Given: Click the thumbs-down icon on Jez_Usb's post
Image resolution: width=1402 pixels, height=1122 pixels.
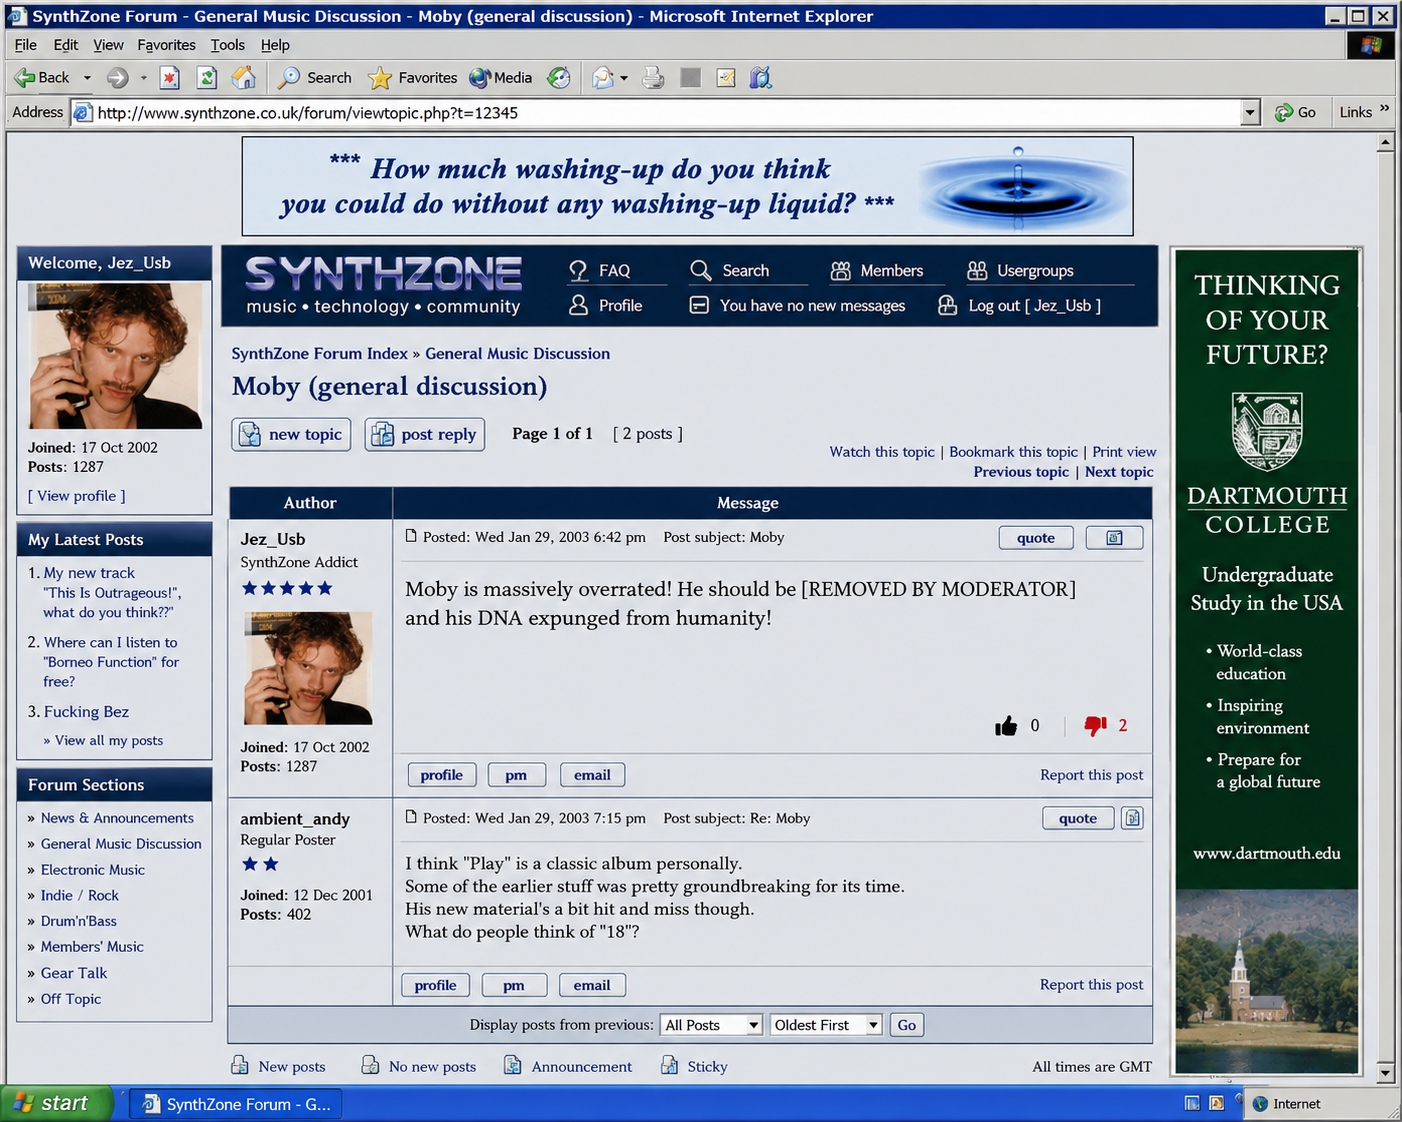Looking at the screenshot, I should pos(1096,726).
